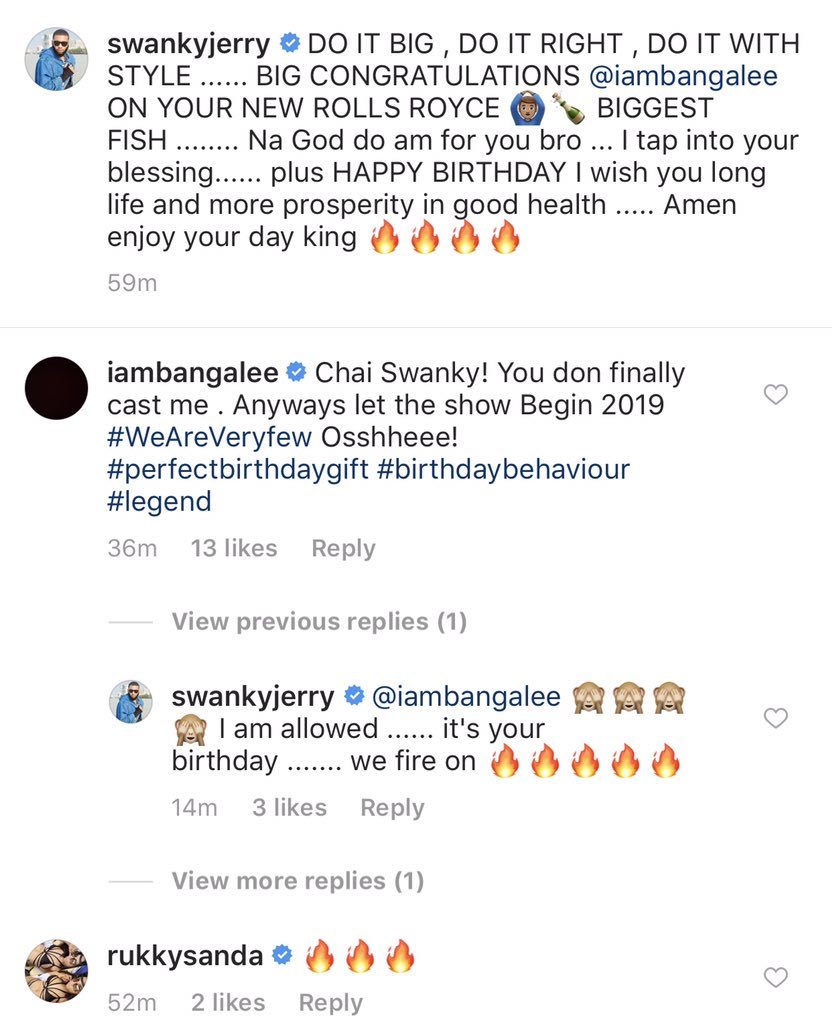Expand View more replies (1)
Viewport: 832px width, 1024px height.
(297, 881)
